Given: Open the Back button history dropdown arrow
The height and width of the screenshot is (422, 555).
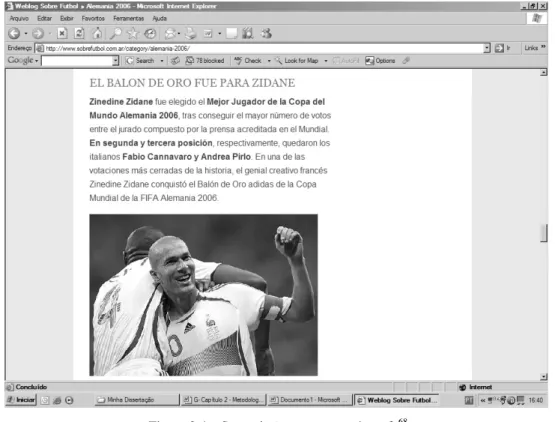Looking at the screenshot, I should coord(26,34).
